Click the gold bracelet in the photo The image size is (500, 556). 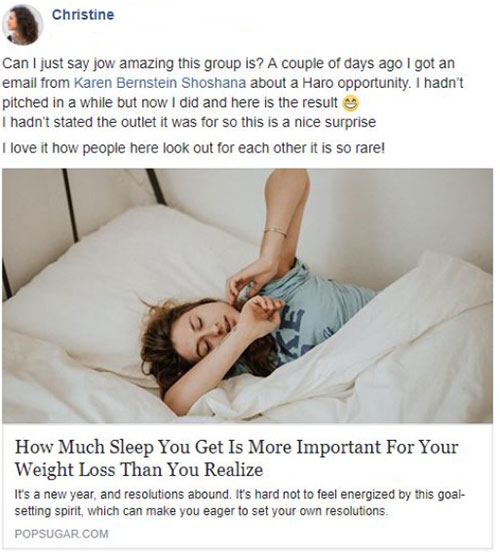coord(275,232)
